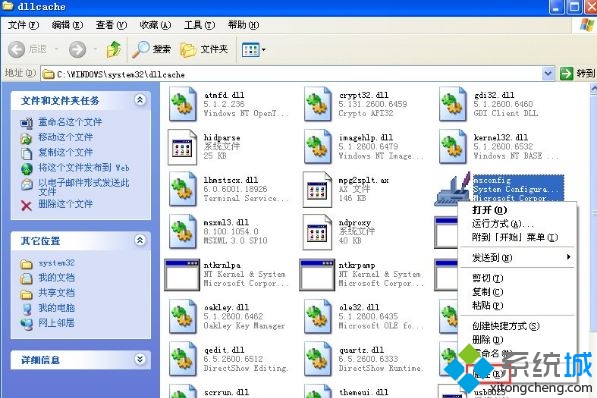The width and height of the screenshot is (597, 398).
Task: Click 以电子邮件形式发送此文件 link
Action: [x=84, y=187]
